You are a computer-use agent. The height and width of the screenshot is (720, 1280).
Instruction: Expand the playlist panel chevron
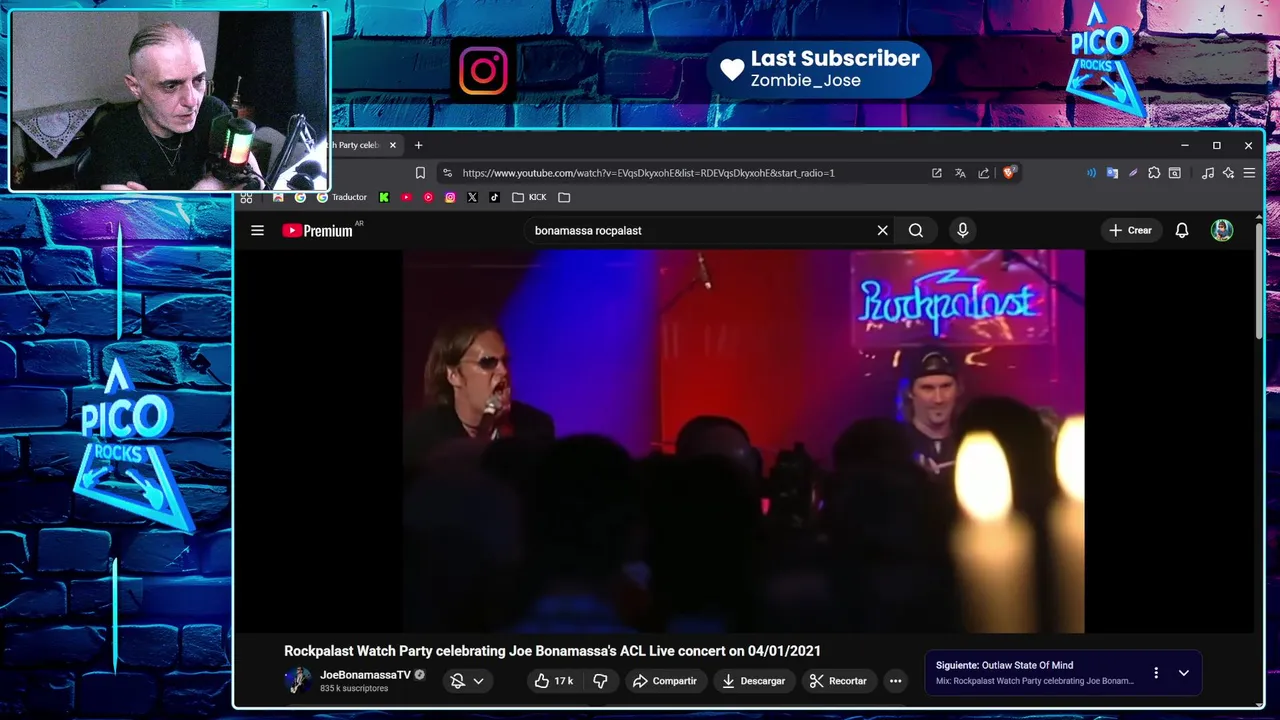[1183, 673]
